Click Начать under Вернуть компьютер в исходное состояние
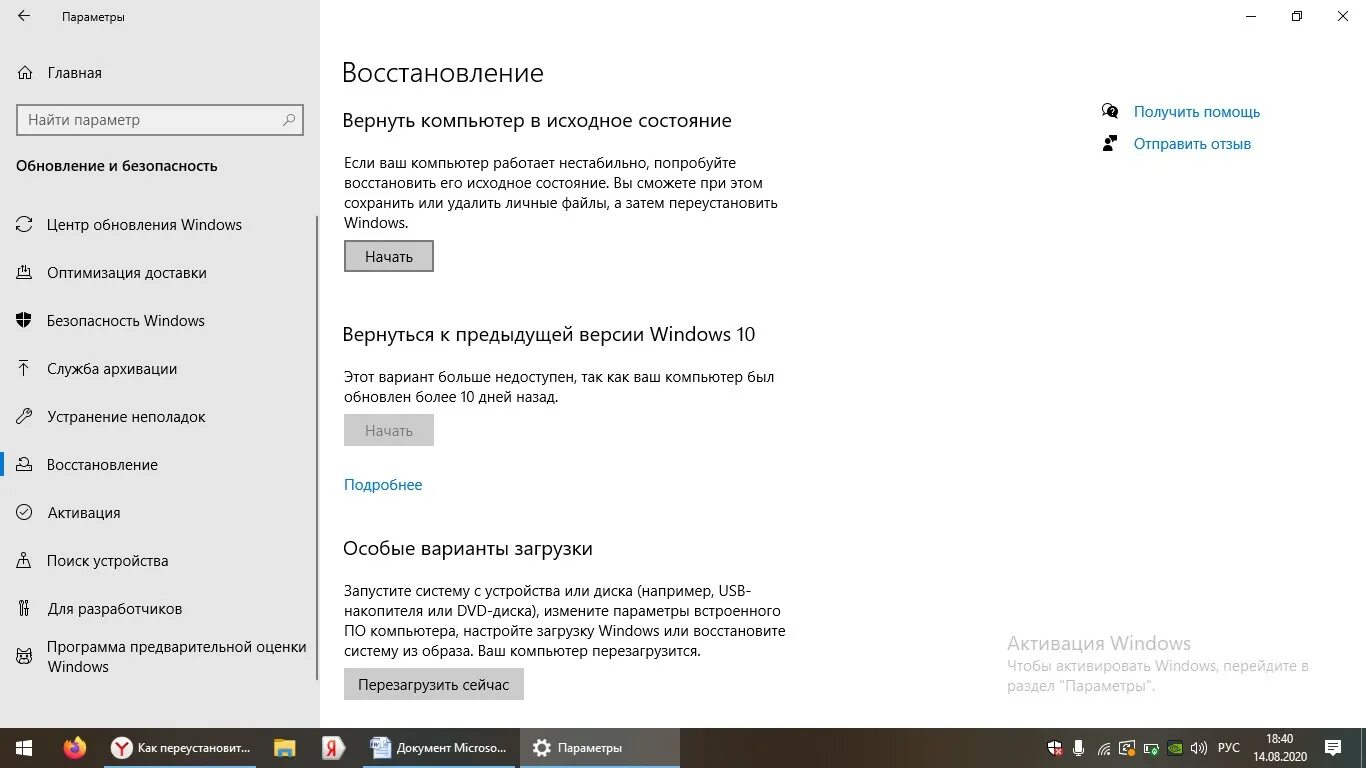1366x768 pixels. 389,257
